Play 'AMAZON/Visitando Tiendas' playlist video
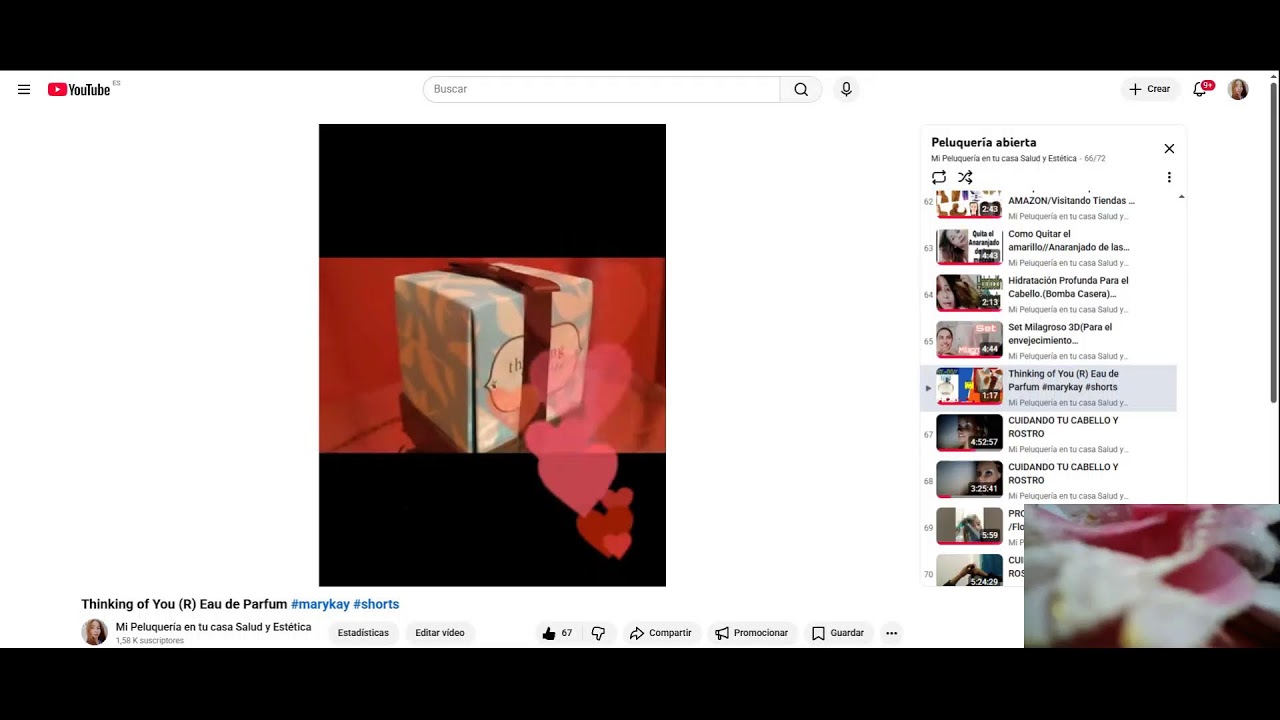Image resolution: width=1280 pixels, height=720 pixels. pos(1048,206)
